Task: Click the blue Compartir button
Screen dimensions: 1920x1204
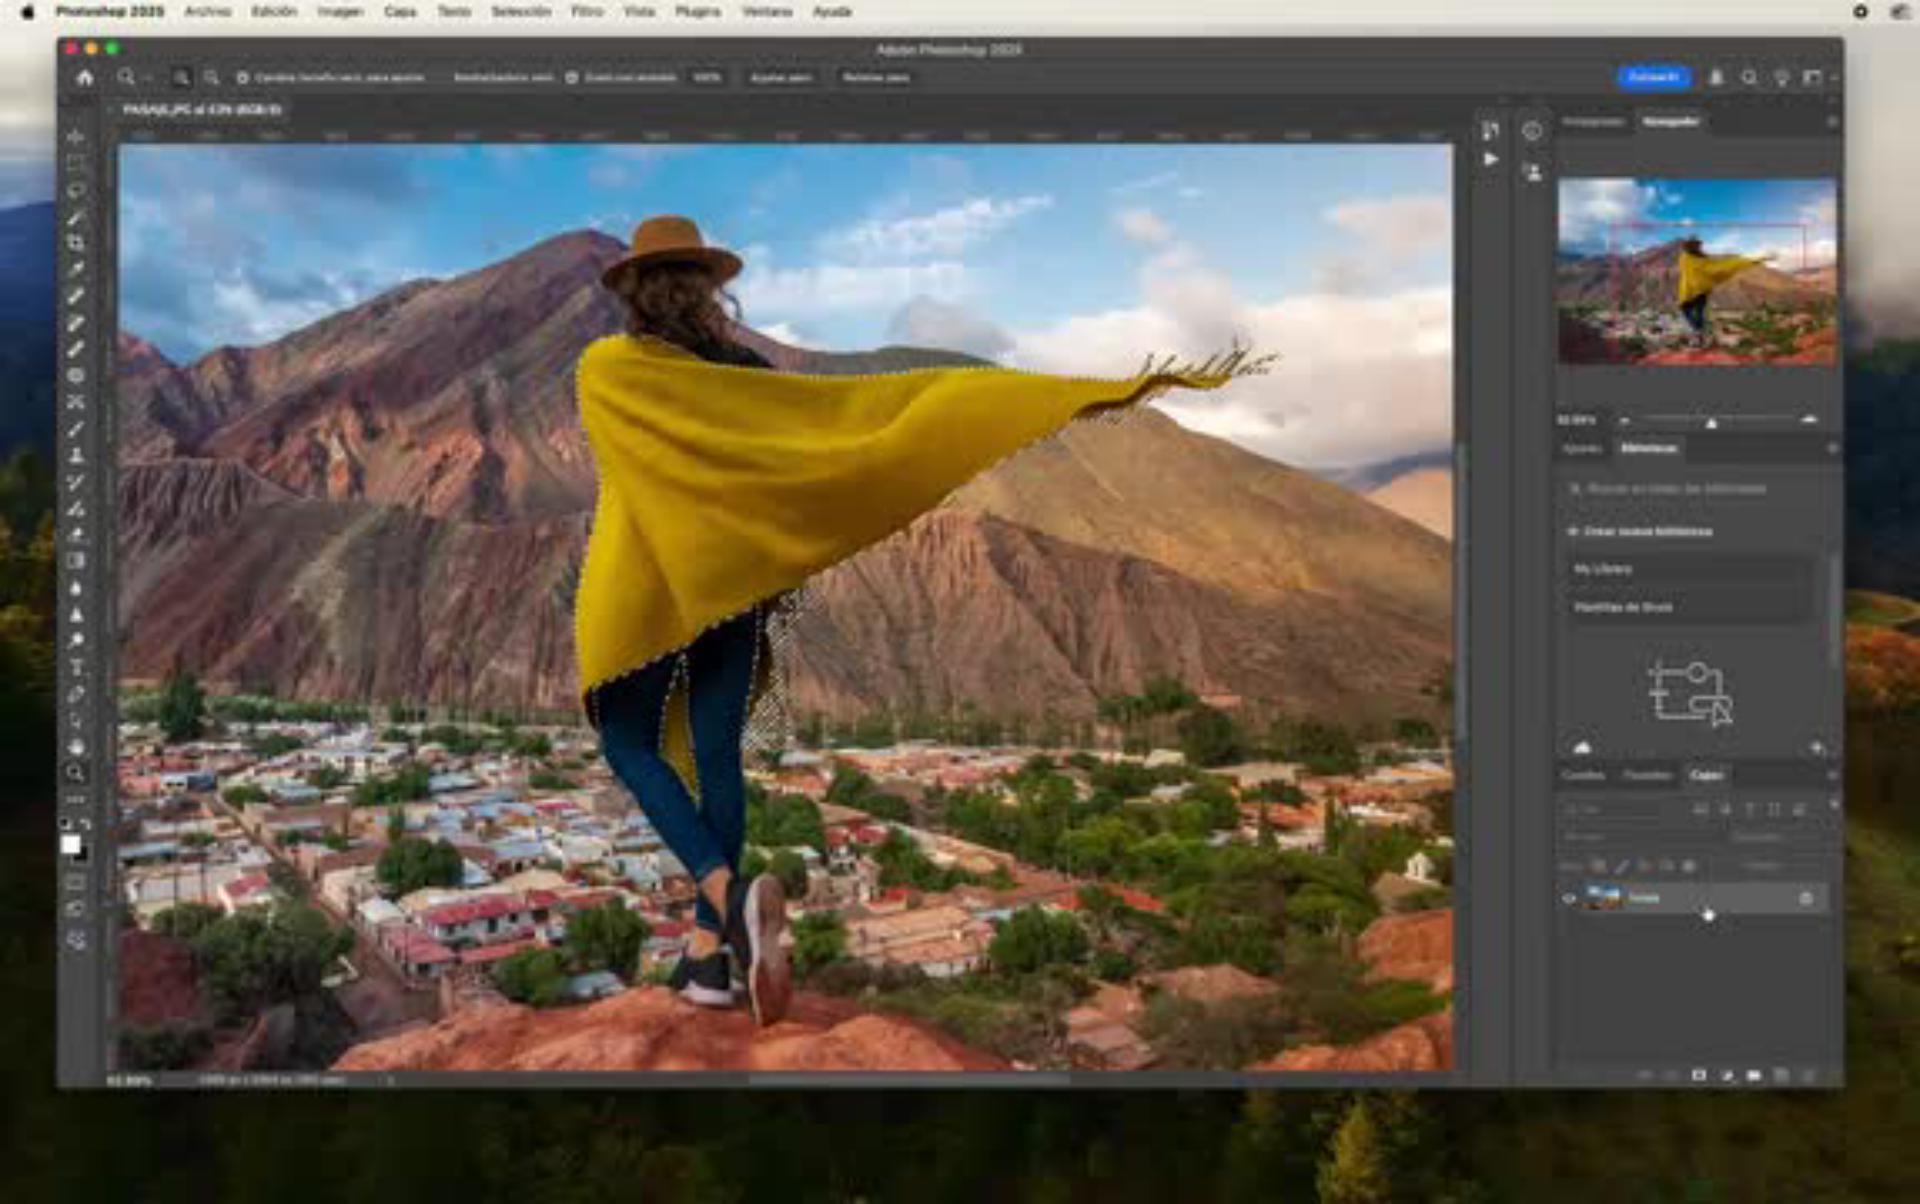Action: point(1653,78)
